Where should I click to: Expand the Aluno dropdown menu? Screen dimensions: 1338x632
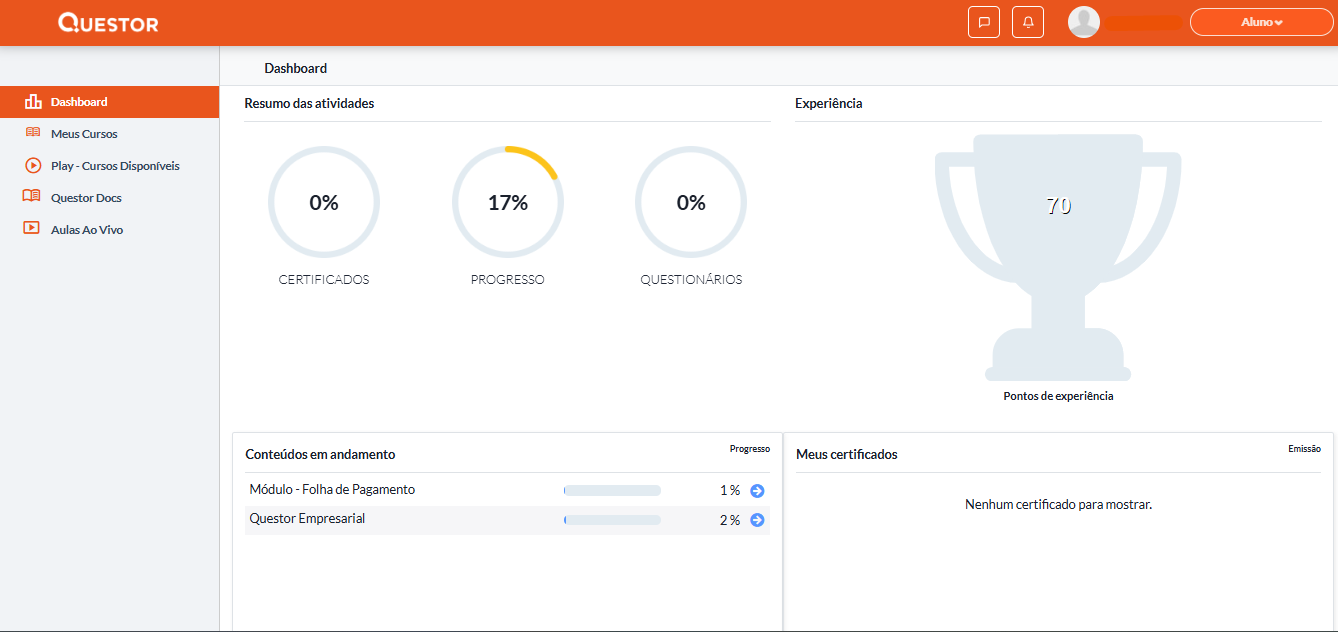pyautogui.click(x=1261, y=22)
